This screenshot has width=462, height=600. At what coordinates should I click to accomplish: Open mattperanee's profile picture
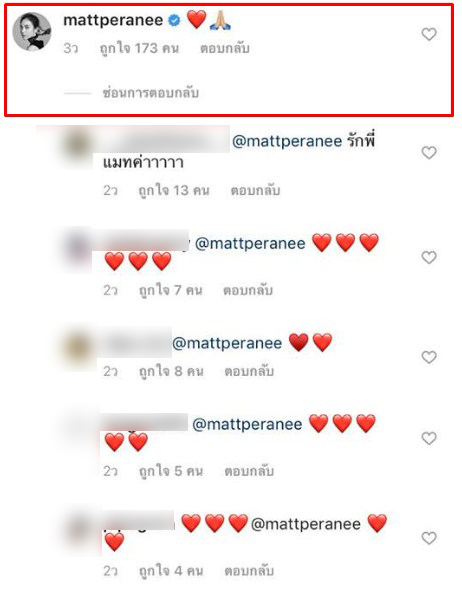coord(32,31)
